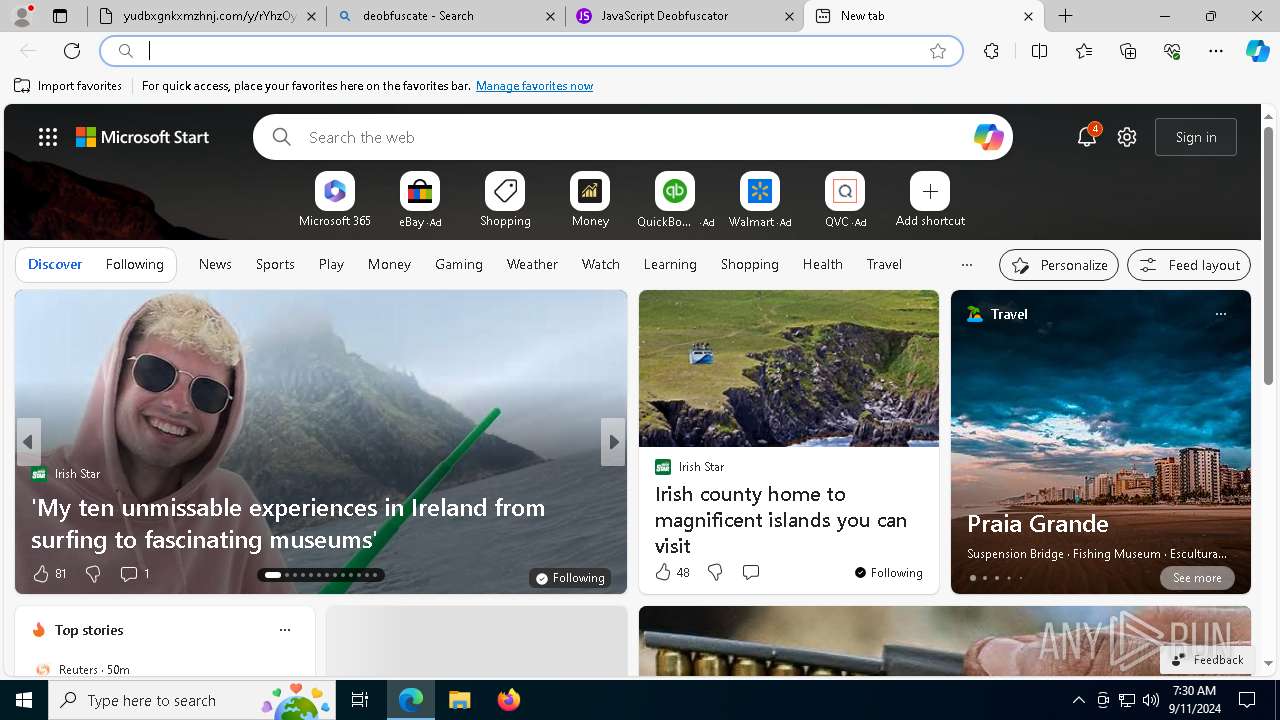The height and width of the screenshot is (720, 1280).
Task: Switch to the deobfuscate Search tab
Action: (x=445, y=16)
